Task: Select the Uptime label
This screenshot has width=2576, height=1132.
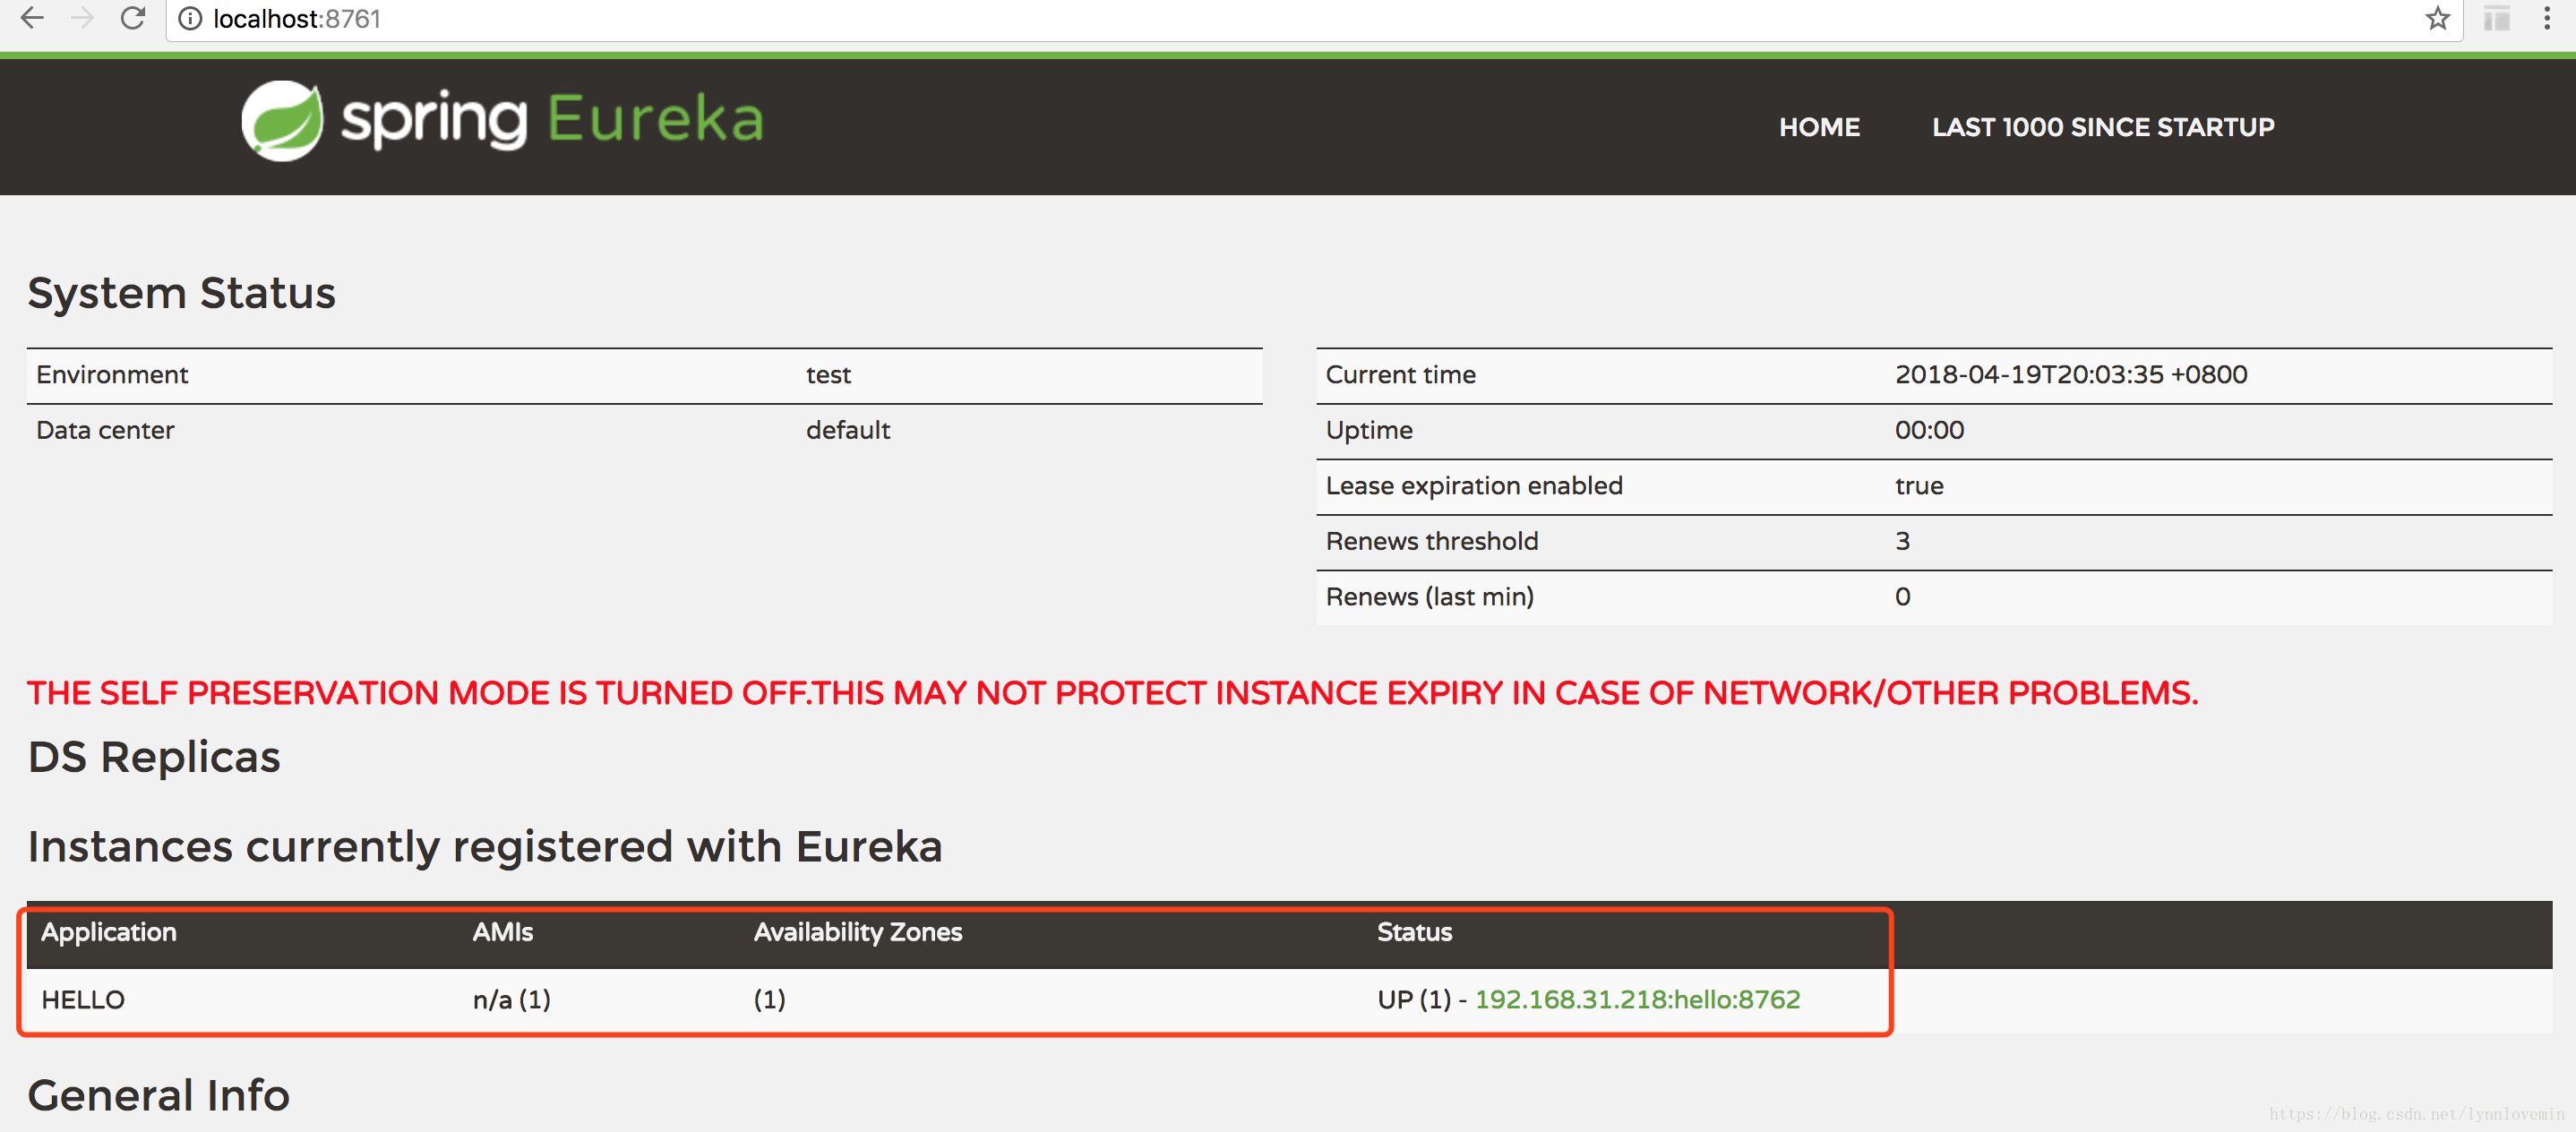Action: (x=1369, y=431)
